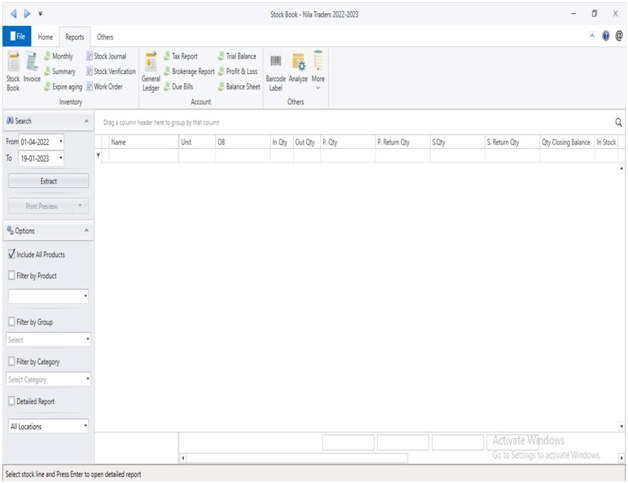628x483 pixels.
Task: Switch to the Others tab
Action: pos(105,37)
